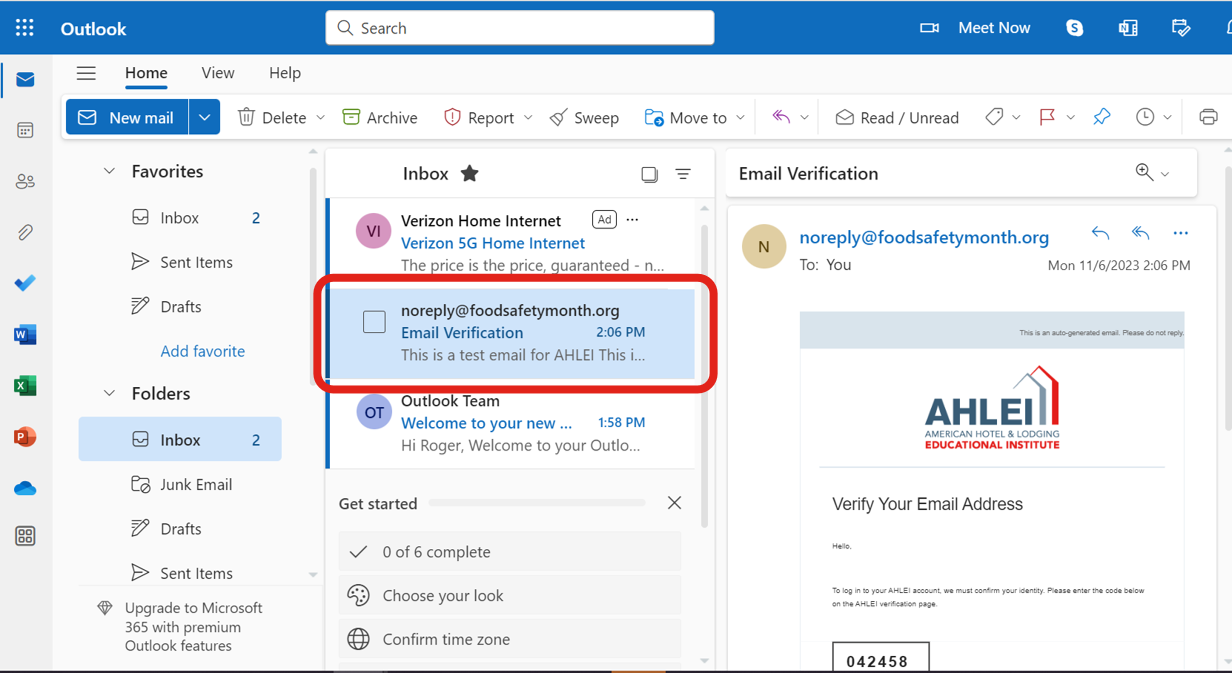Open Mail from the left rail

pos(25,80)
